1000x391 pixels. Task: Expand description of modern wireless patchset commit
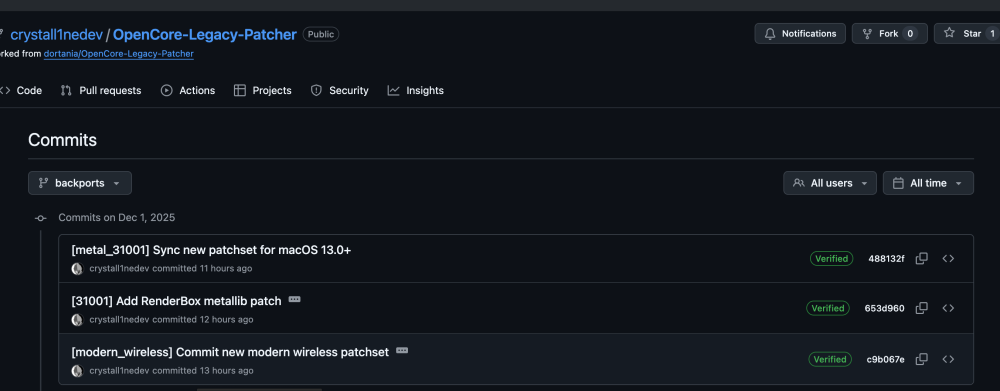[402, 350]
